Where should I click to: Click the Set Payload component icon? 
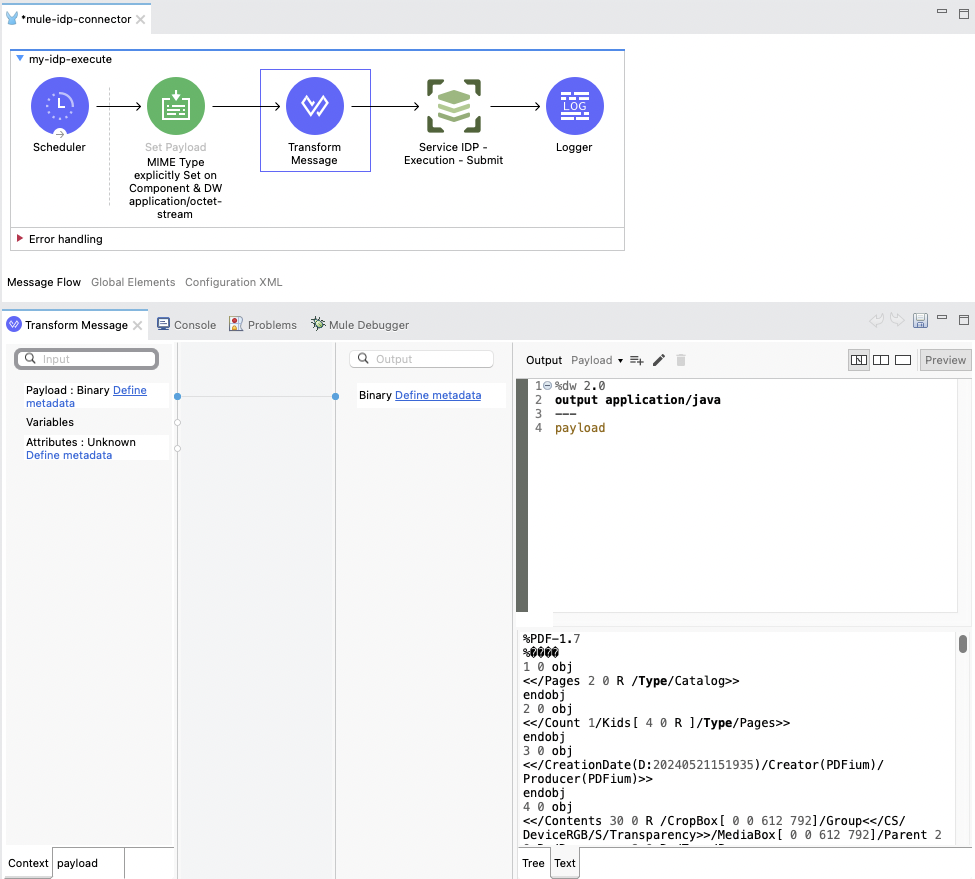click(175, 106)
